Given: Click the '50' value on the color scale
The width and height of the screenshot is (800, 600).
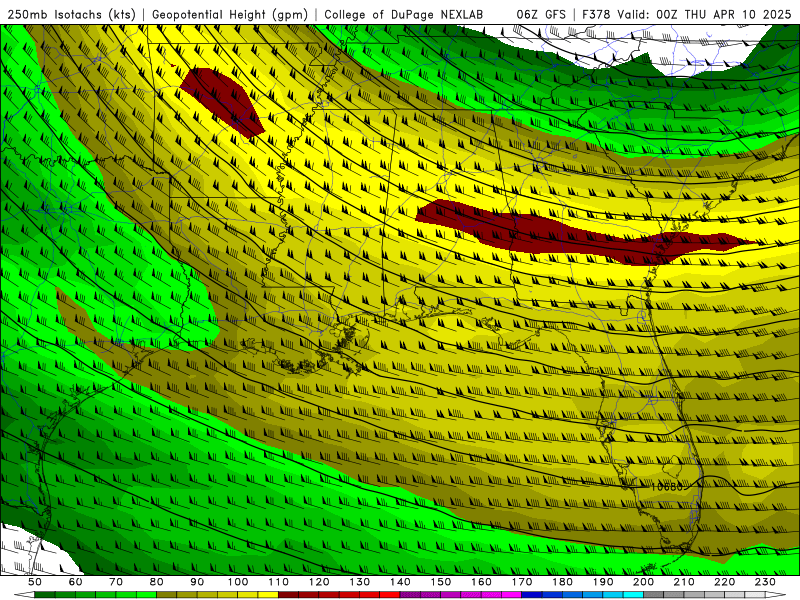Looking at the screenshot, I should 35,582.
